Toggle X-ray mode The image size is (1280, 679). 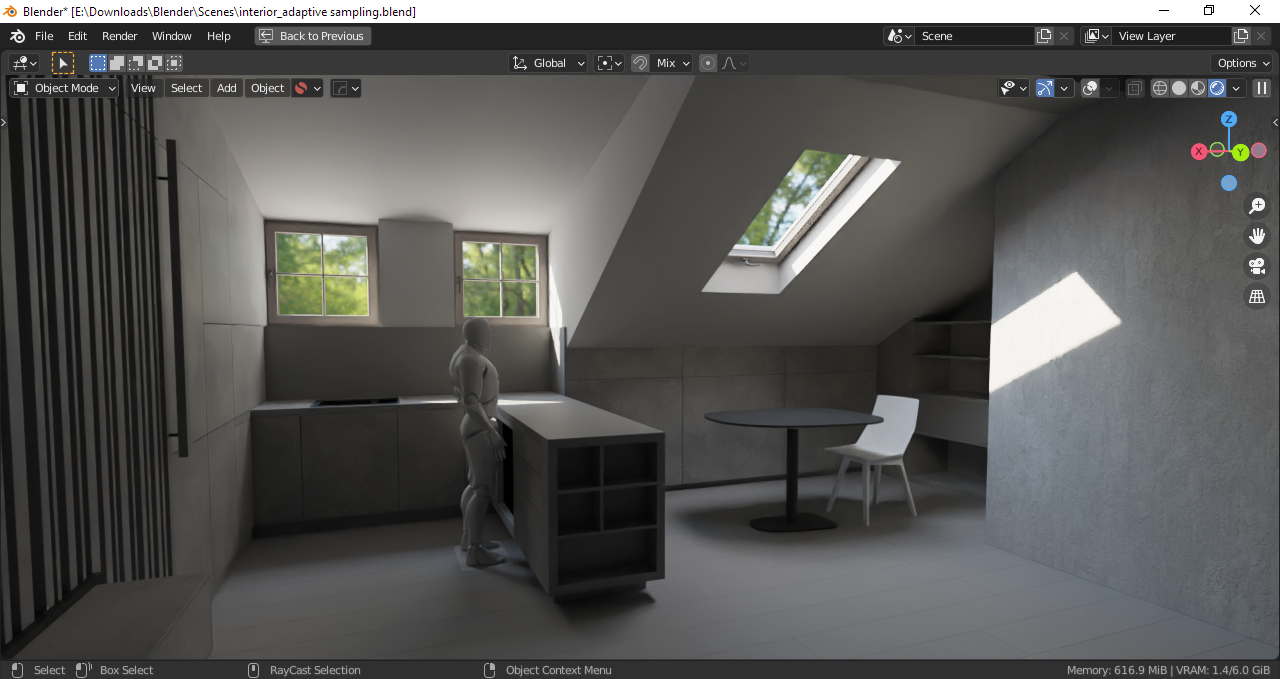click(x=1135, y=88)
